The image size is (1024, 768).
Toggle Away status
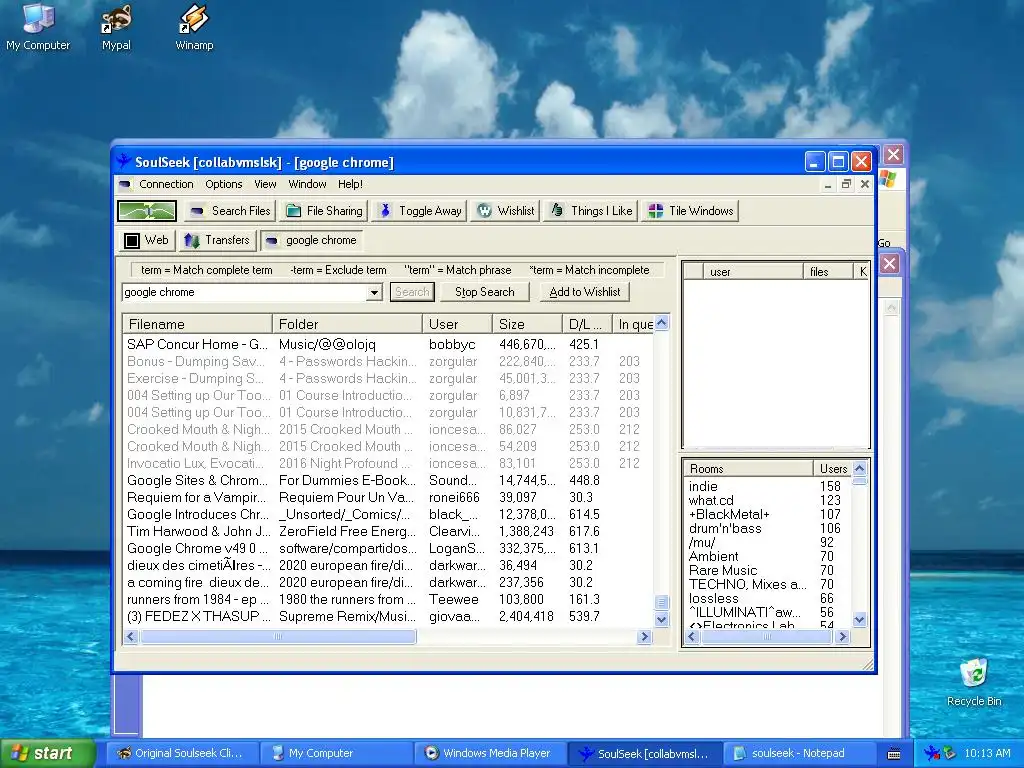pyautogui.click(x=421, y=211)
